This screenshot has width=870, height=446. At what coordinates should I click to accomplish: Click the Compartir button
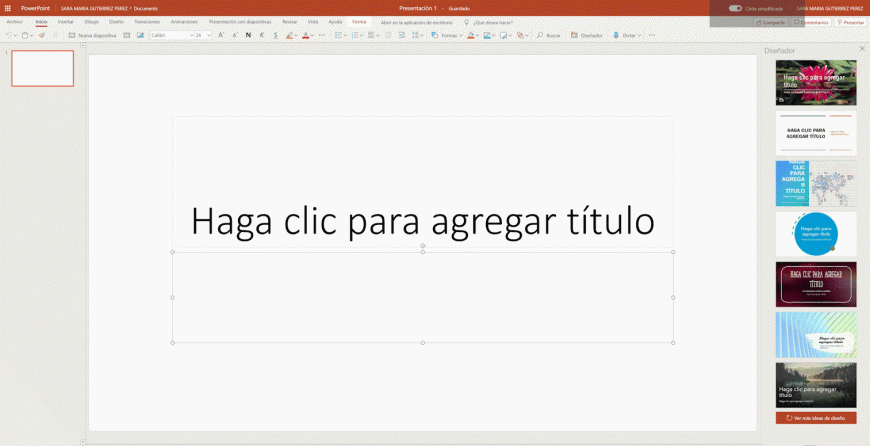click(770, 23)
